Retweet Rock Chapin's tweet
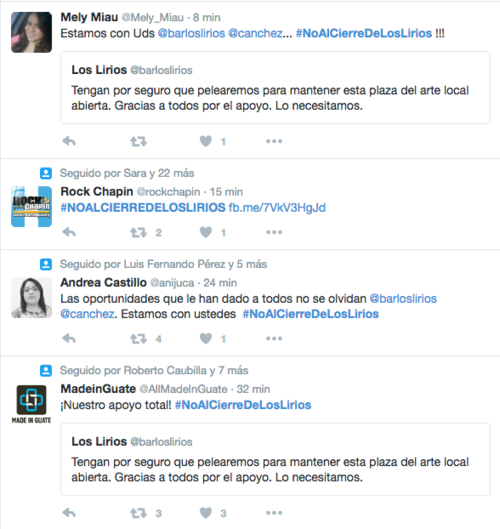 139,232
